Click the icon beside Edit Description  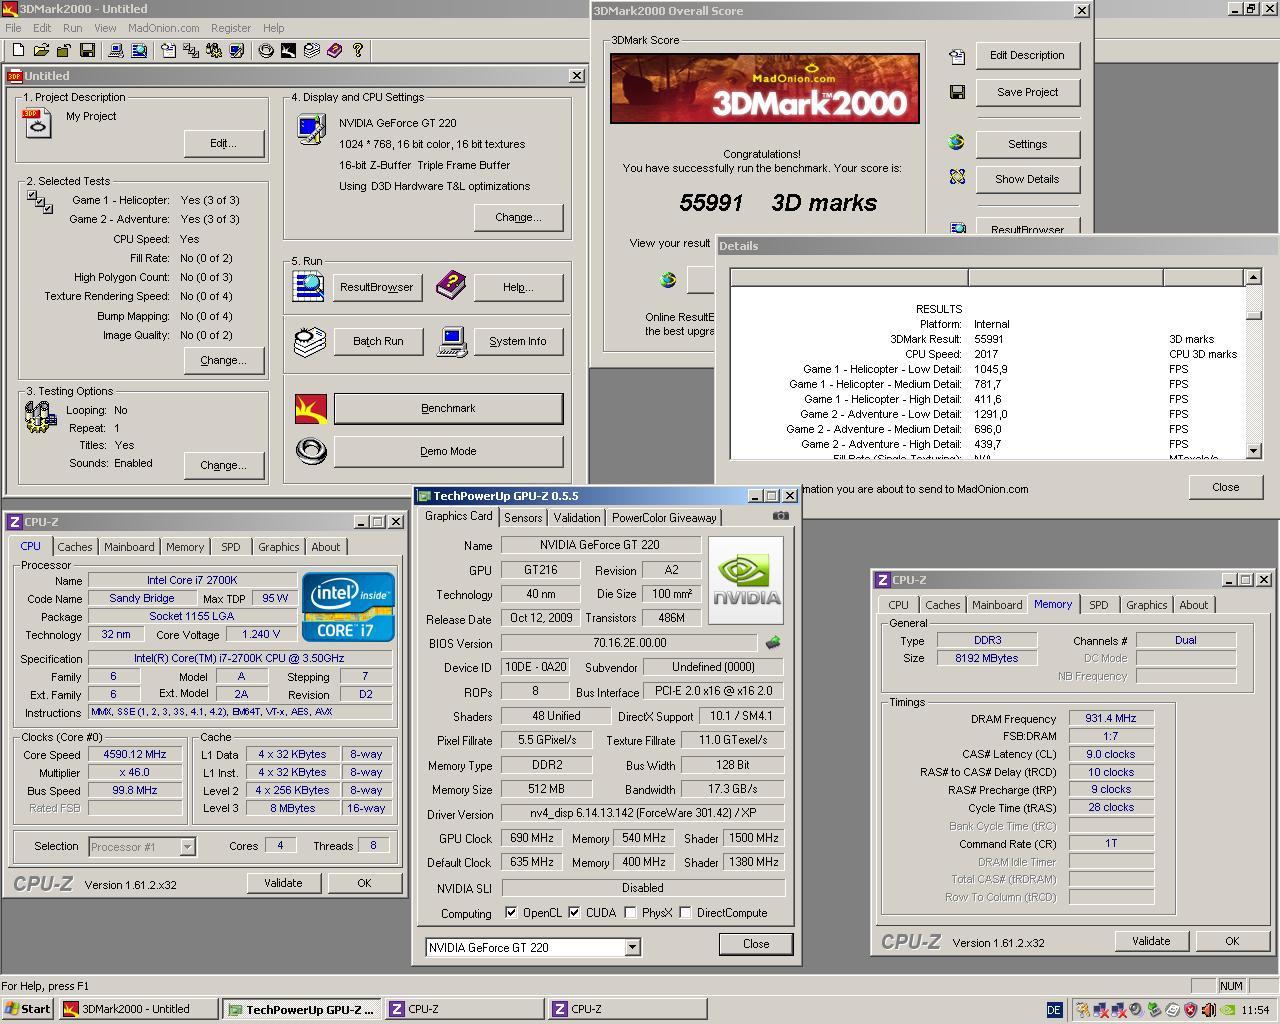click(x=957, y=56)
